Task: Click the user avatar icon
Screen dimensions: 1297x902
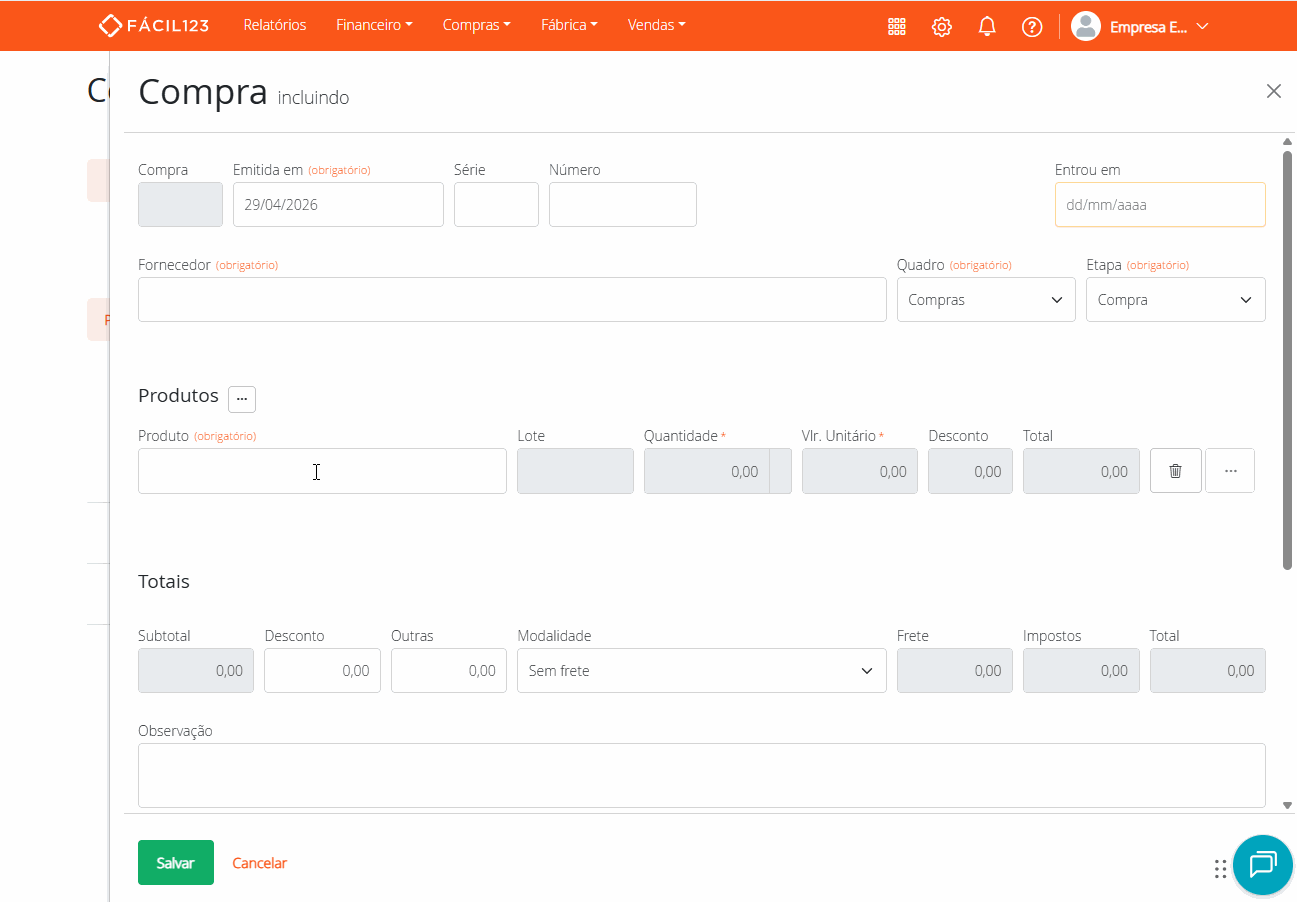Action: [1086, 26]
